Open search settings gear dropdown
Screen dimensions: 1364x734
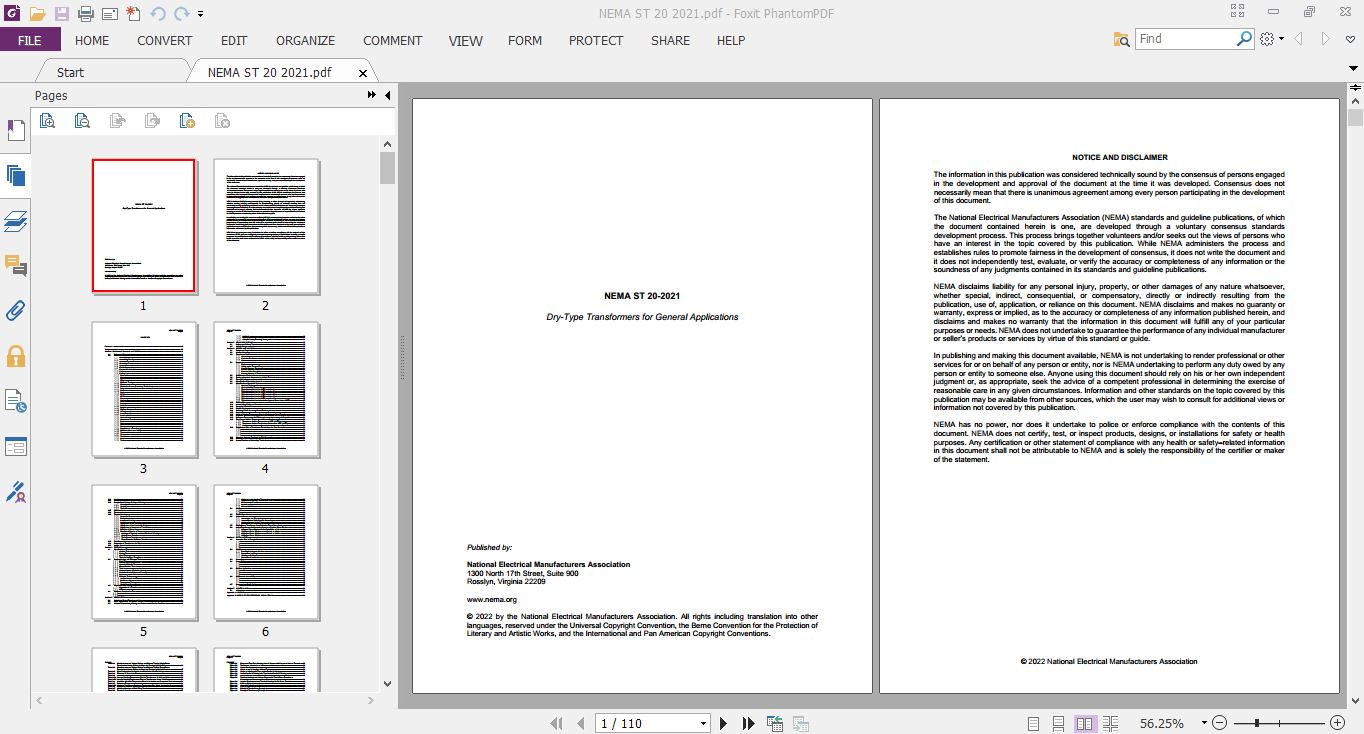pos(1272,39)
